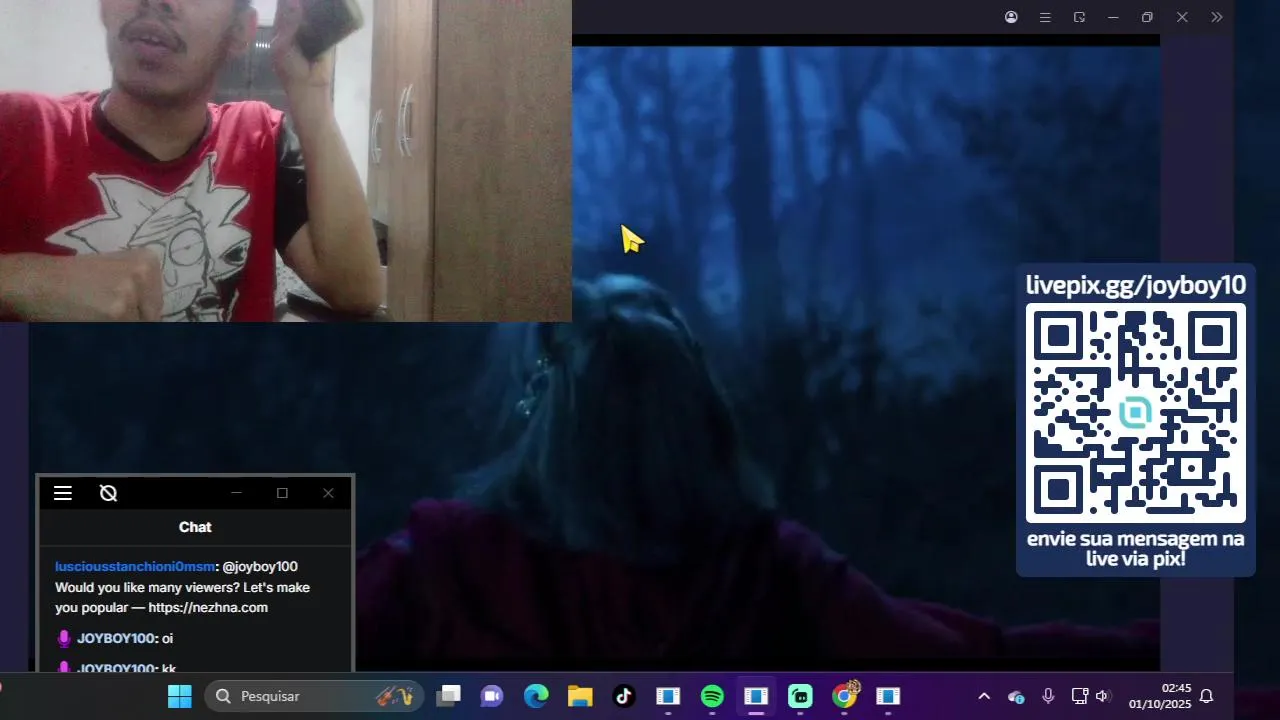The height and width of the screenshot is (720, 1280).
Task: Open the clock and date 02:45 01/10/2025
Action: [1160, 696]
